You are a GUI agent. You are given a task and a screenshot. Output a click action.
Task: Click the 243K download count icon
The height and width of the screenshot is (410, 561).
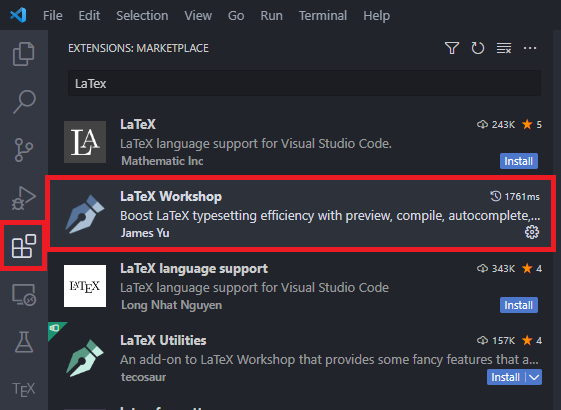pyautogui.click(x=482, y=125)
